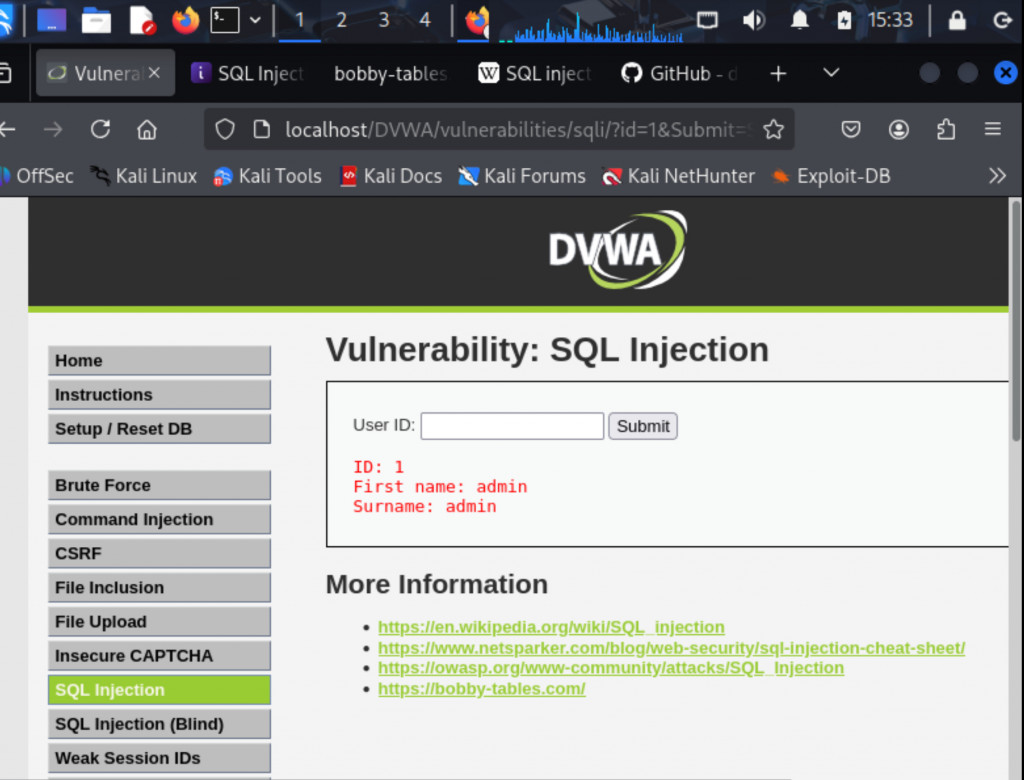
Task: Click the browser back arrow
Action: tap(8, 129)
